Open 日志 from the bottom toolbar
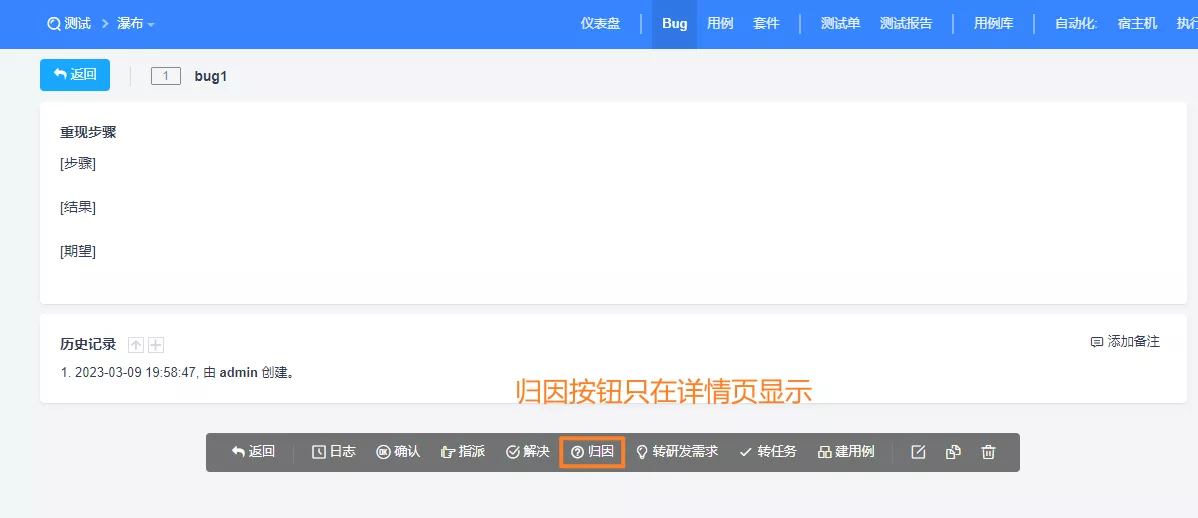The height and width of the screenshot is (518, 1198). pos(334,452)
